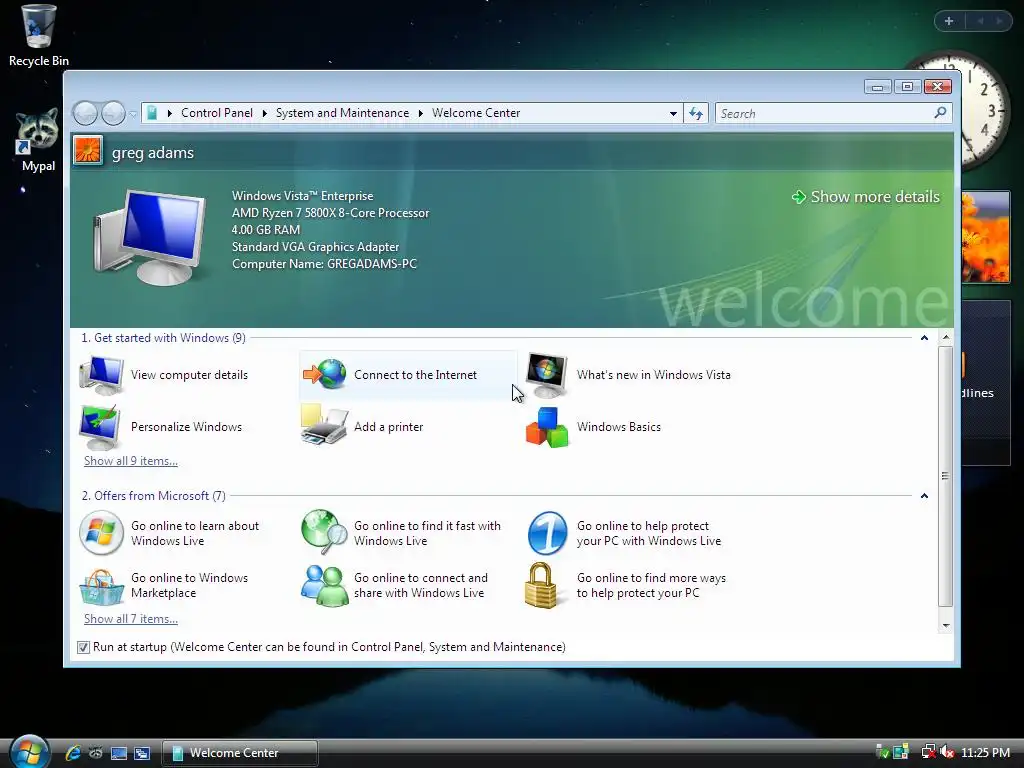Click the refresh button beside address bar

point(696,114)
